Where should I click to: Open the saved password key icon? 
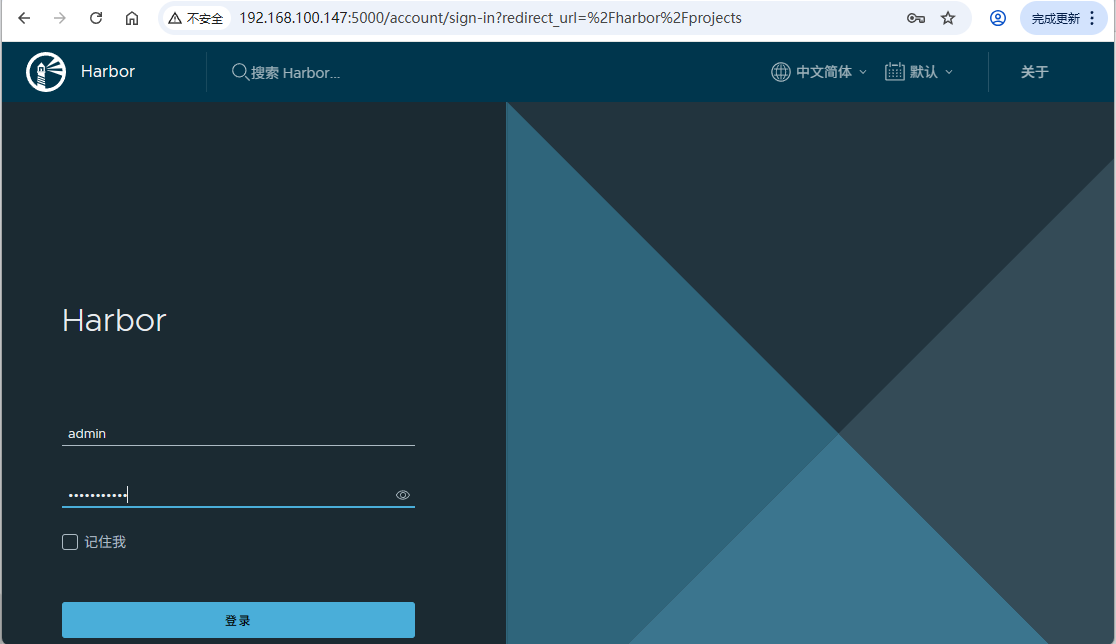pos(915,18)
